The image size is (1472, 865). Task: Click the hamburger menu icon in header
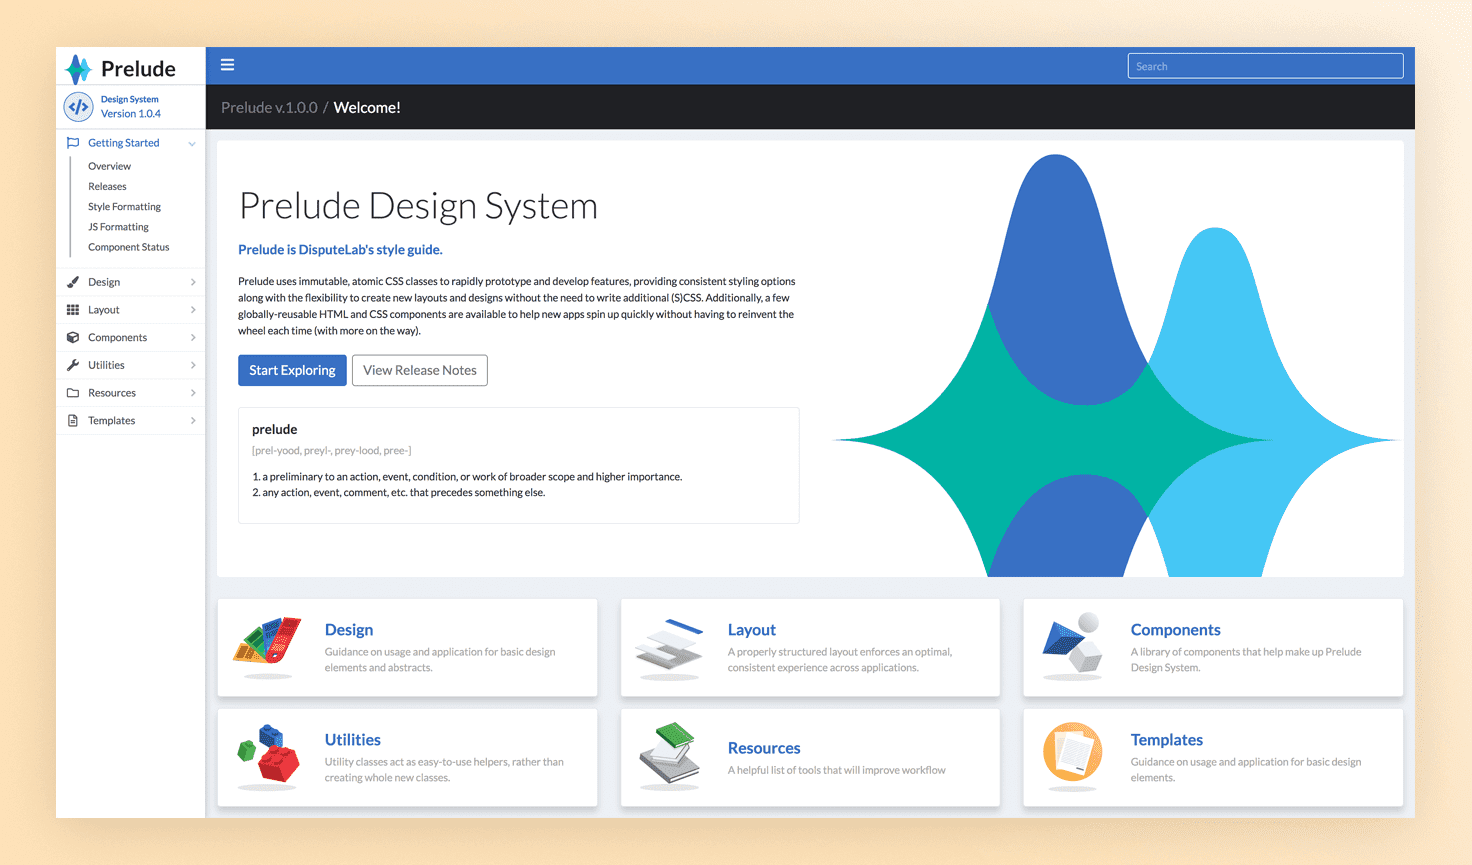[227, 65]
